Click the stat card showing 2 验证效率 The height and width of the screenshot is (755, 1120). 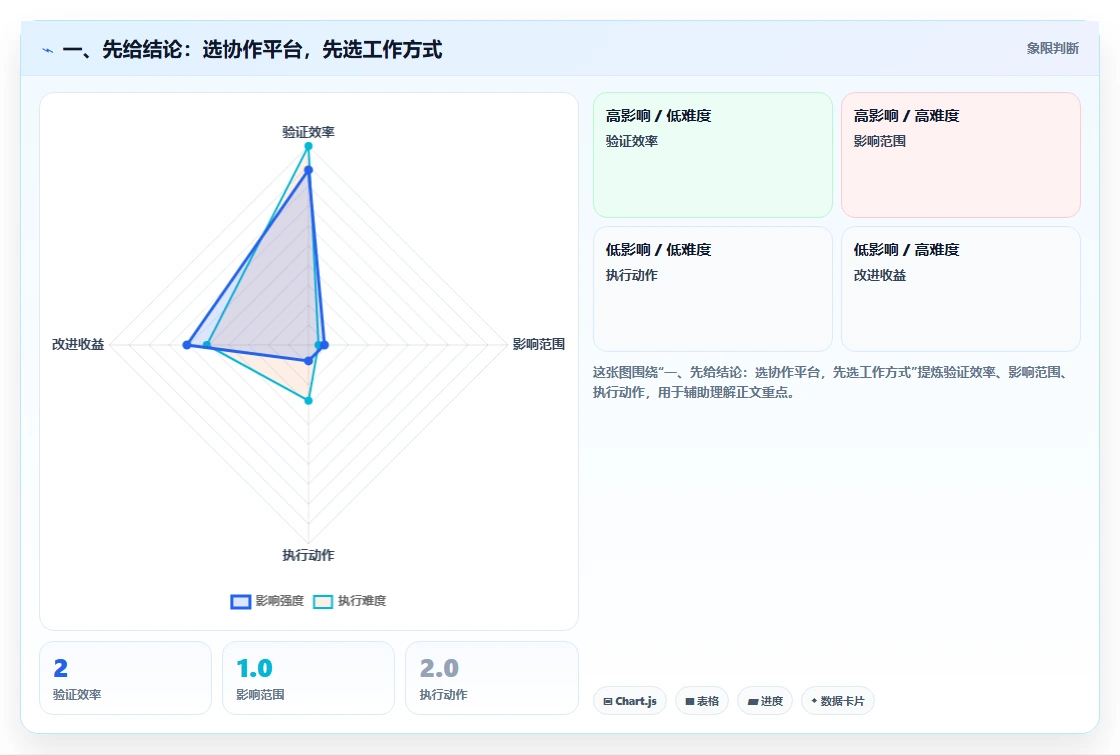tap(126, 678)
